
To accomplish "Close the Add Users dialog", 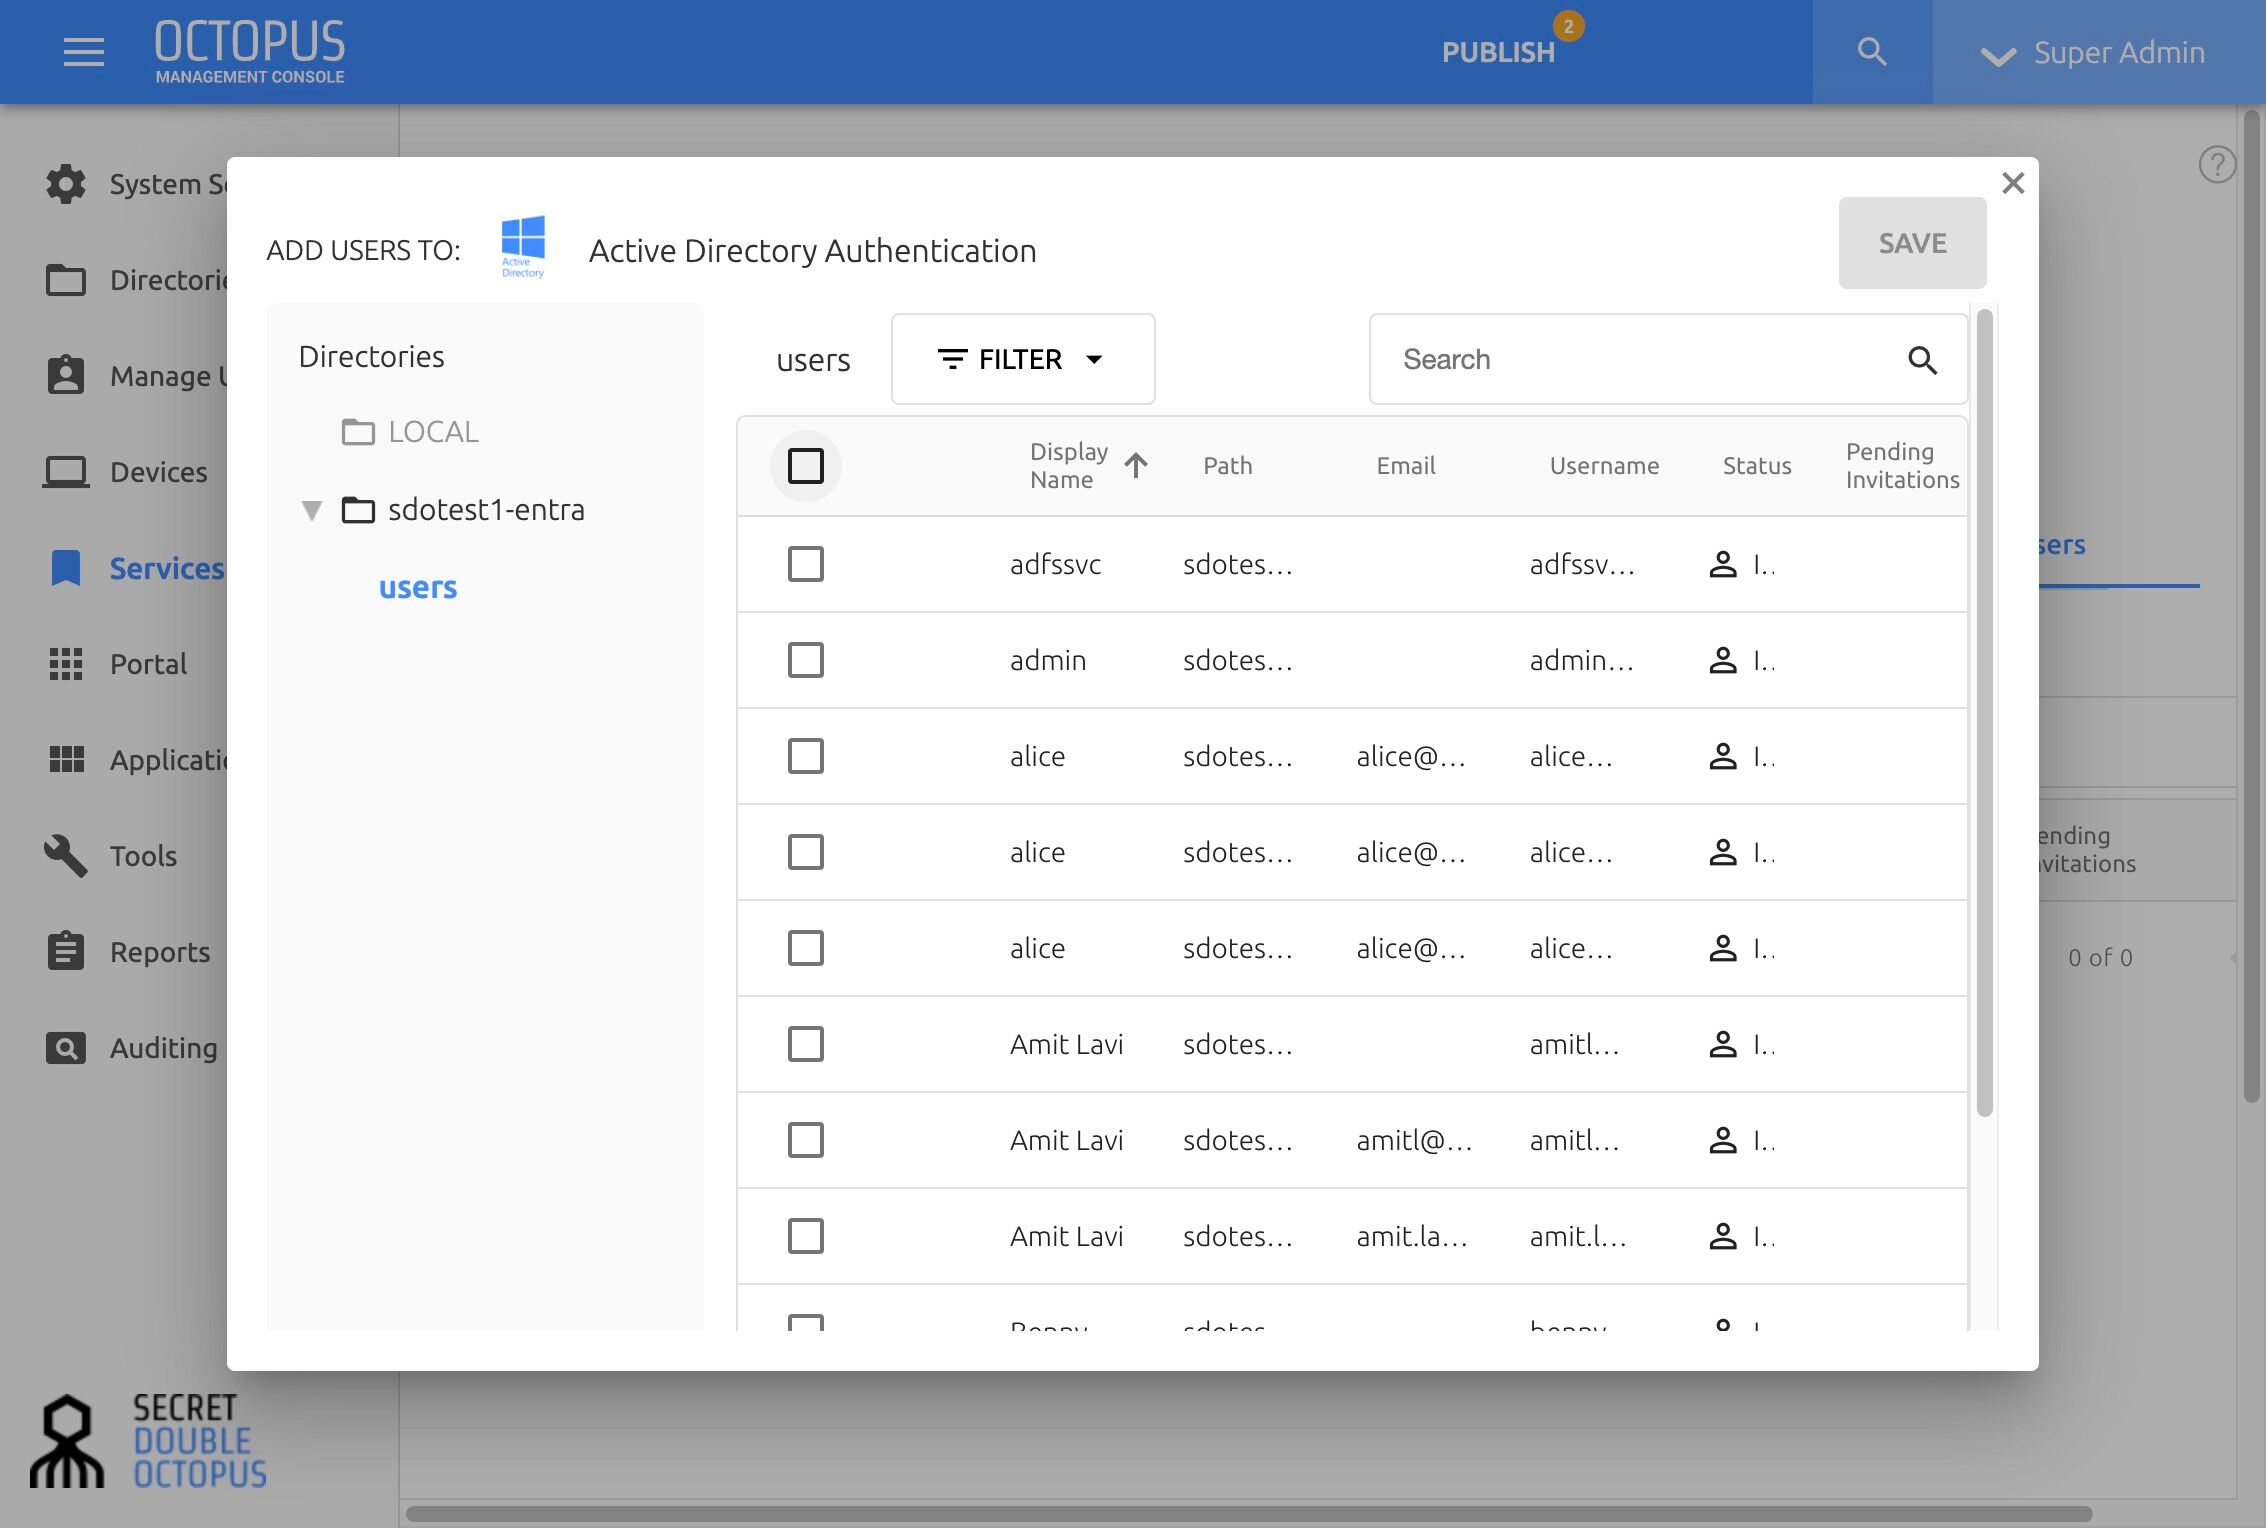I will click(2013, 183).
